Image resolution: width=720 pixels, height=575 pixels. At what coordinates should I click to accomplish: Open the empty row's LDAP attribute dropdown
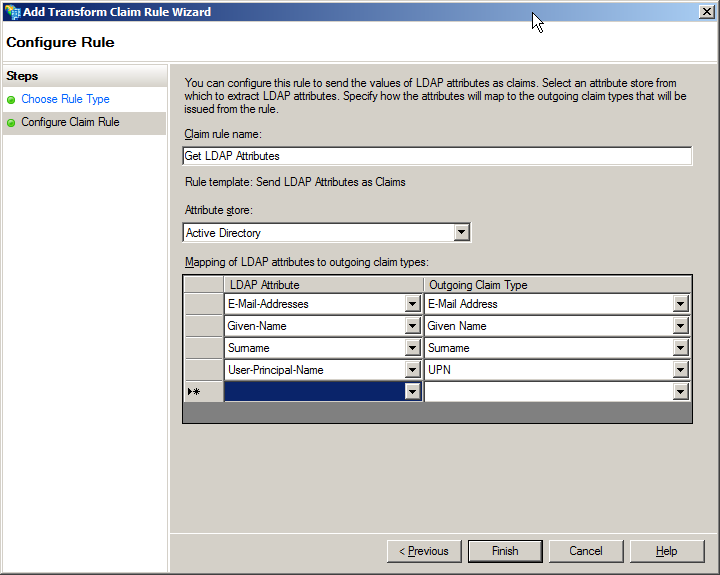412,392
